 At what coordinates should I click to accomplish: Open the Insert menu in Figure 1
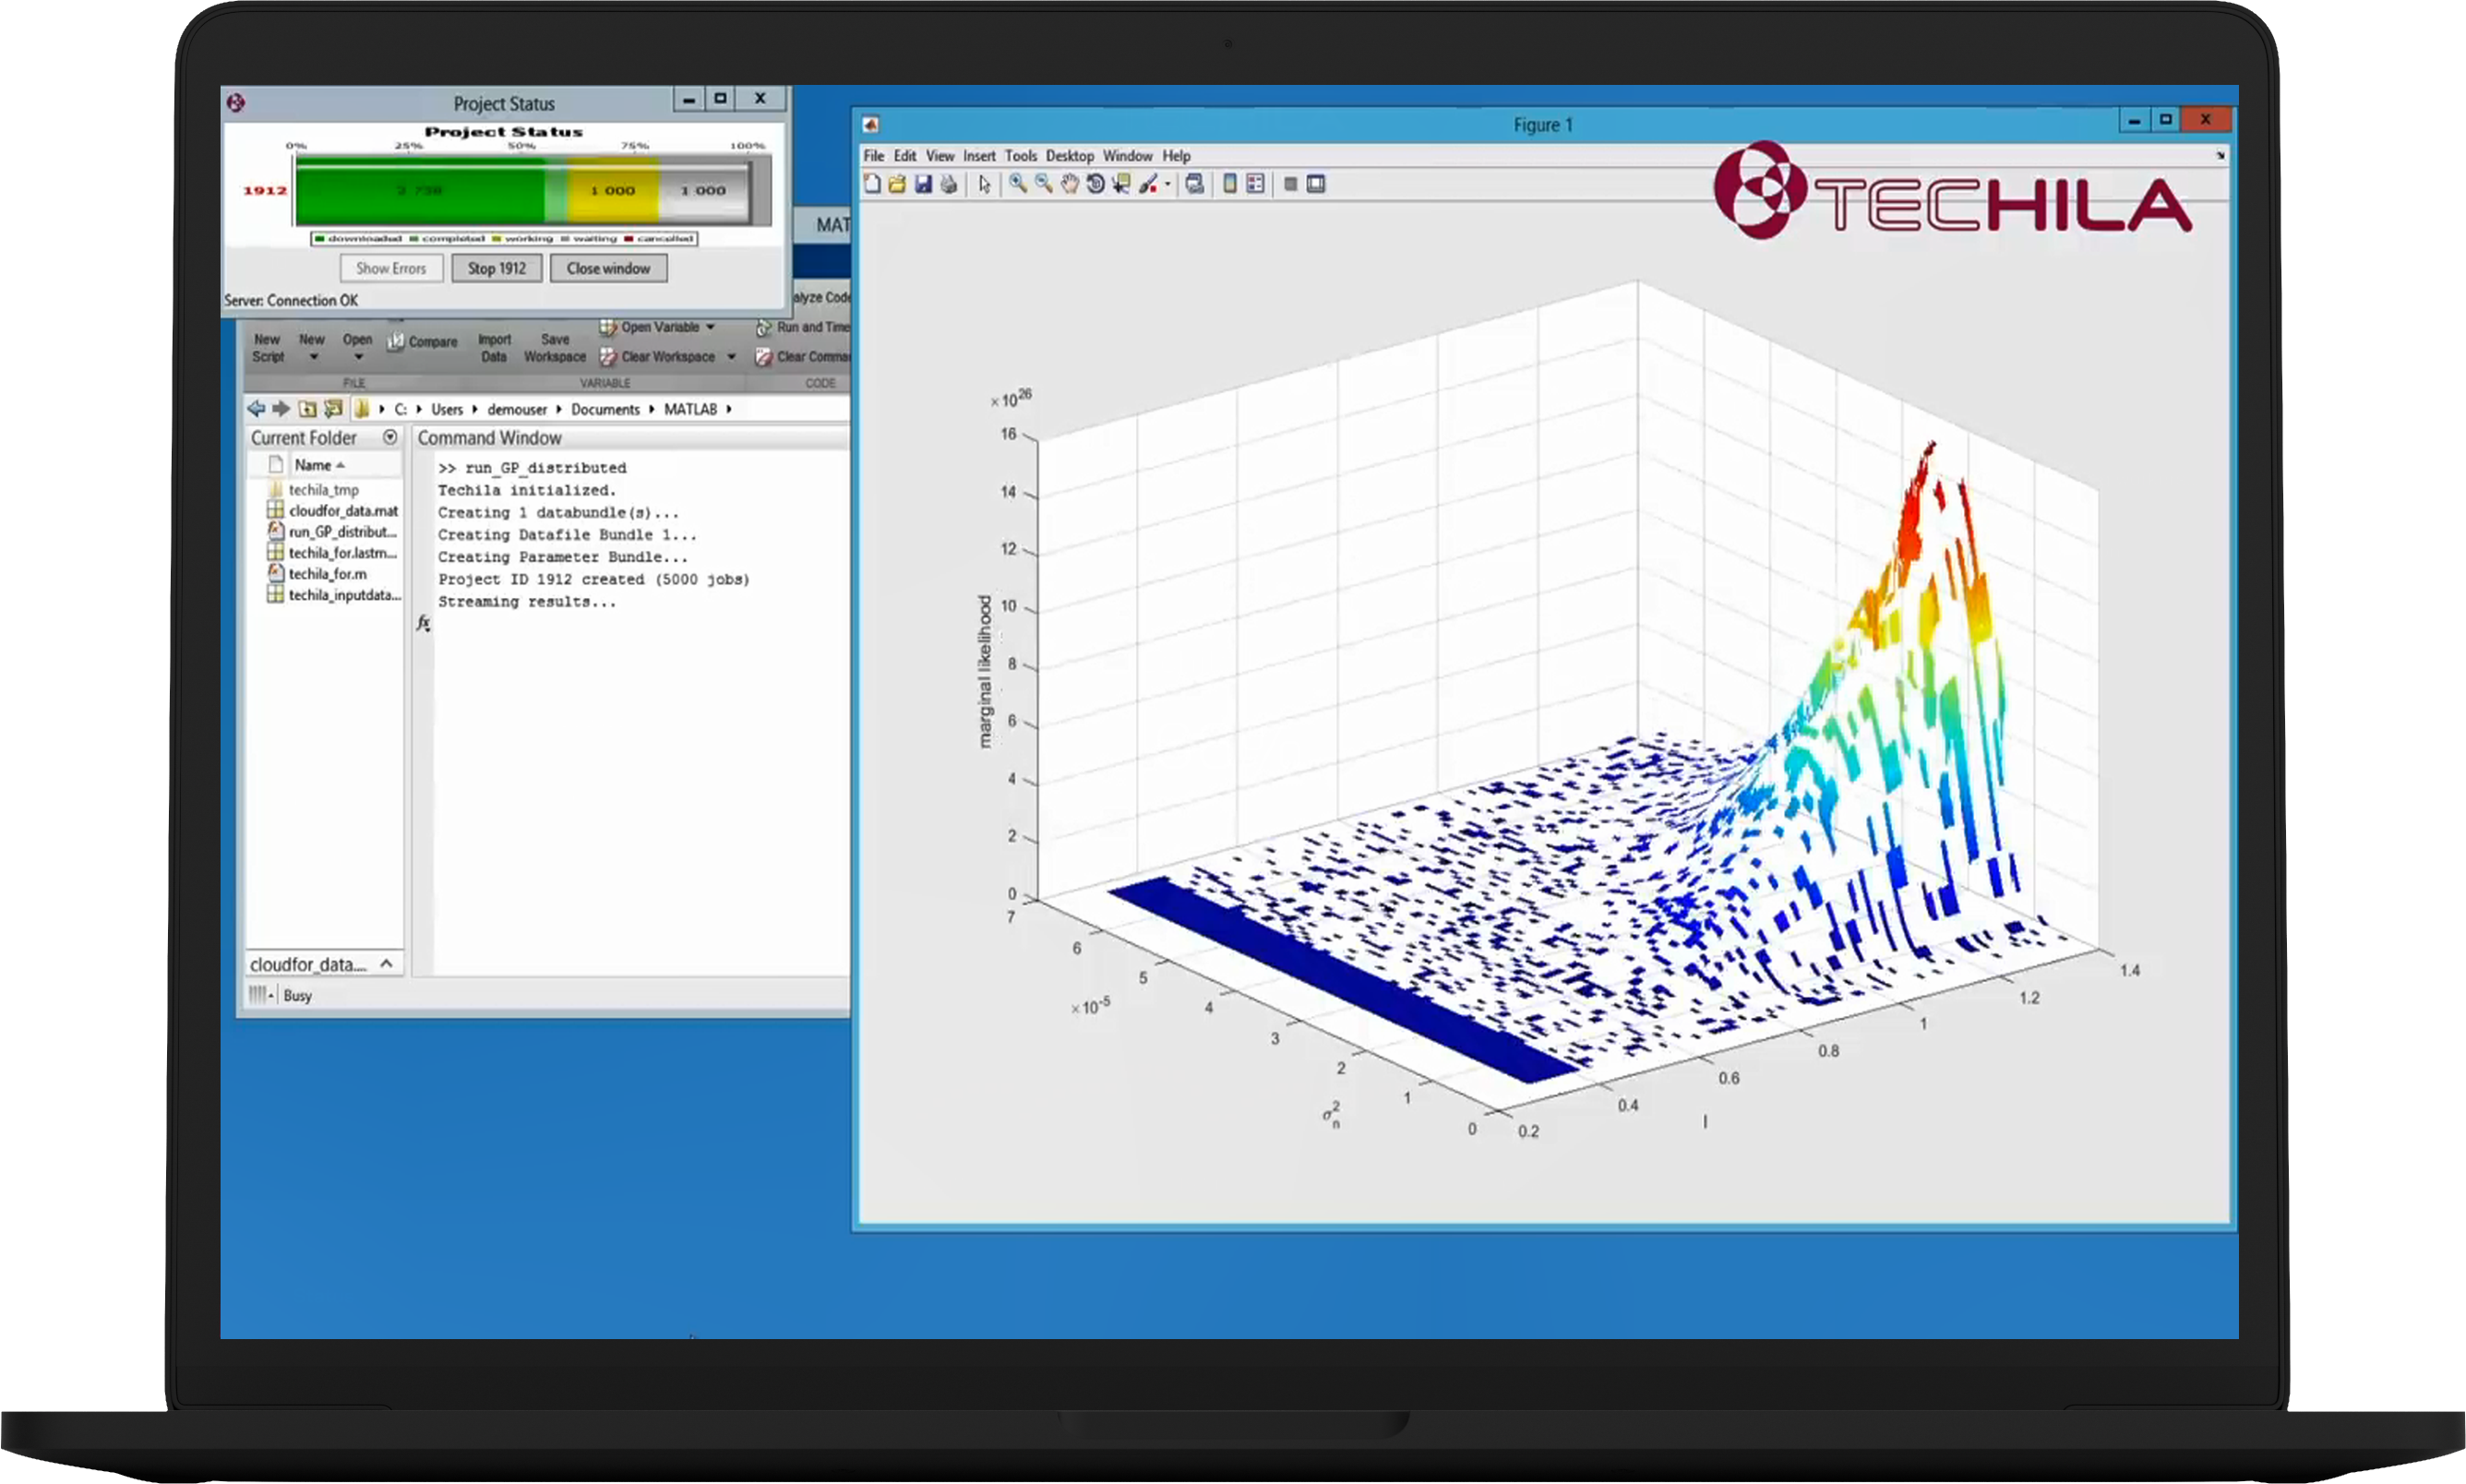point(979,156)
